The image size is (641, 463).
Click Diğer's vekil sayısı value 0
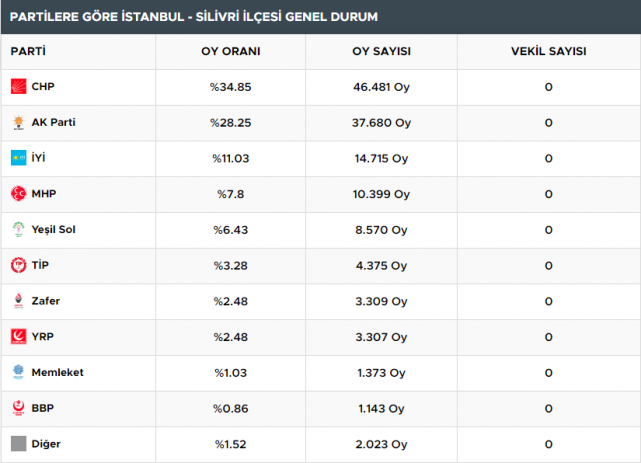point(549,445)
